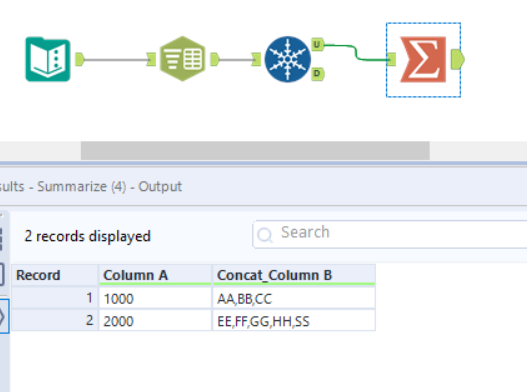Image resolution: width=527 pixels, height=392 pixels.
Task: Select the Unique tool with snowflake icon
Action: click(287, 59)
